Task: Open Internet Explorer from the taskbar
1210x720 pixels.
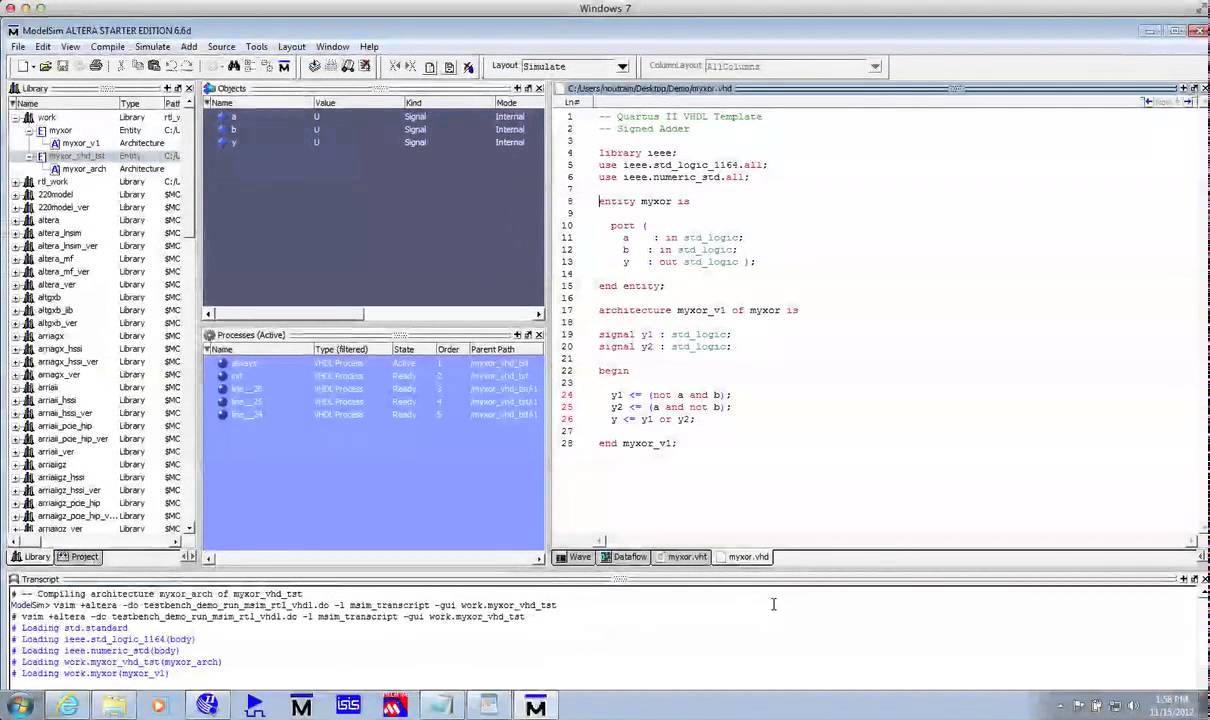Action: (x=68, y=706)
